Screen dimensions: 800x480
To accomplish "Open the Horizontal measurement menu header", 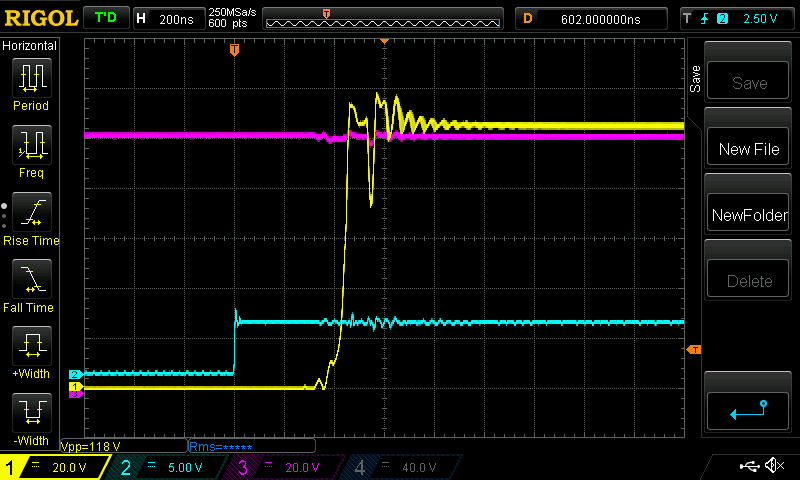I will 30,46.
